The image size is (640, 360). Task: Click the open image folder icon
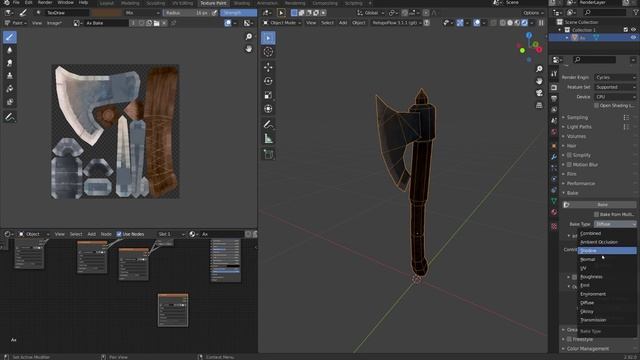[156, 23]
